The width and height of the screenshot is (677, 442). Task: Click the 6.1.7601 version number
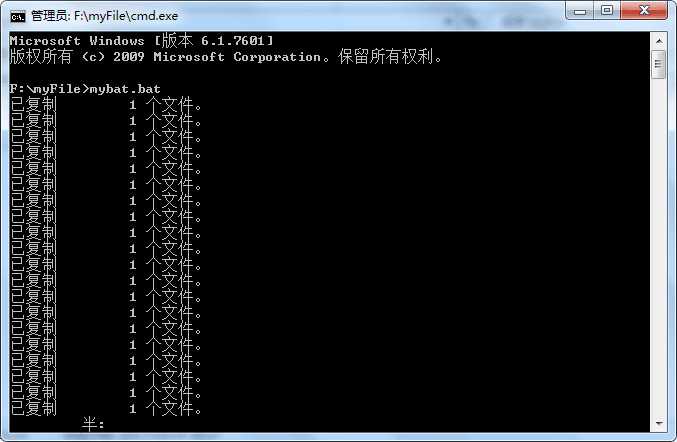233,41
